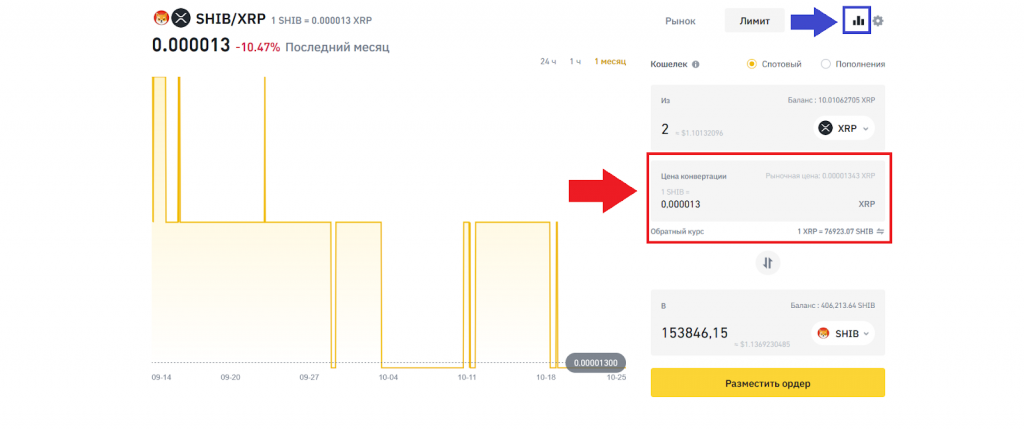Swap From and To currencies
Viewport: 1024px width, 429px height.
click(x=768, y=263)
